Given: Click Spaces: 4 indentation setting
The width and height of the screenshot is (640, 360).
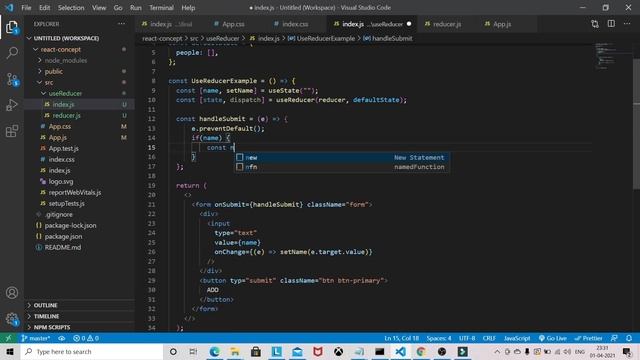Looking at the screenshot, I should click(x=439, y=338).
